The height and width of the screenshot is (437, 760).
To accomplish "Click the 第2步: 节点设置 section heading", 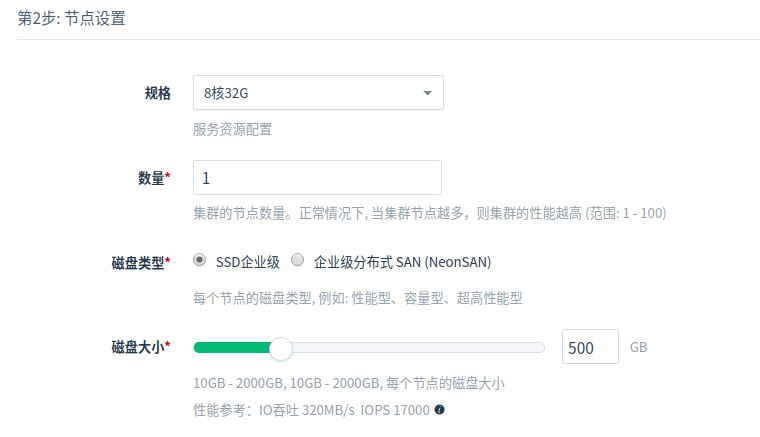I will (x=72, y=19).
